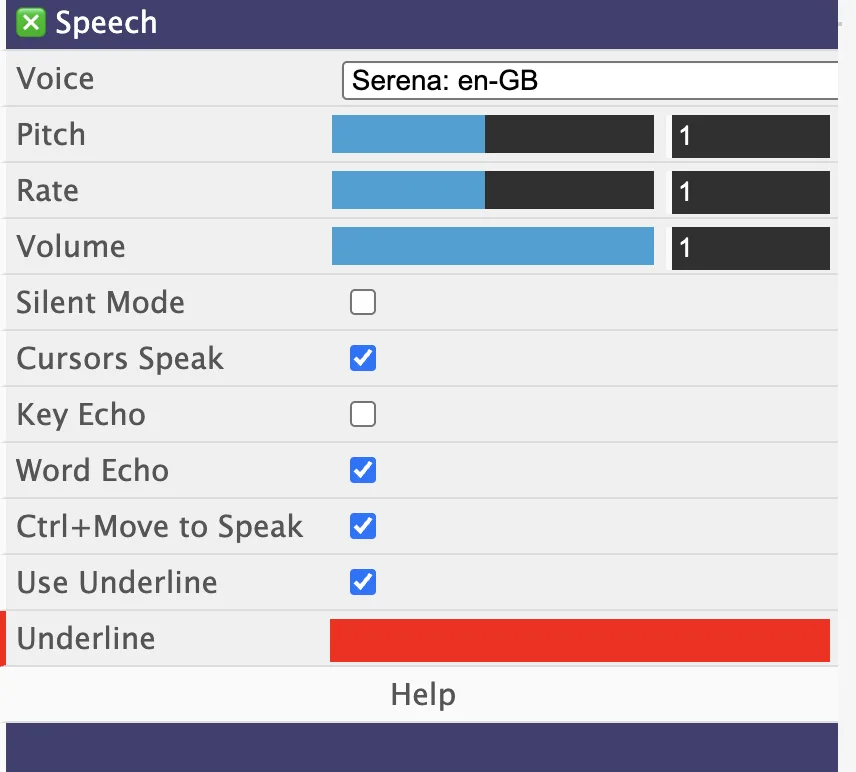Click the green X icon on title bar

pos(29,22)
